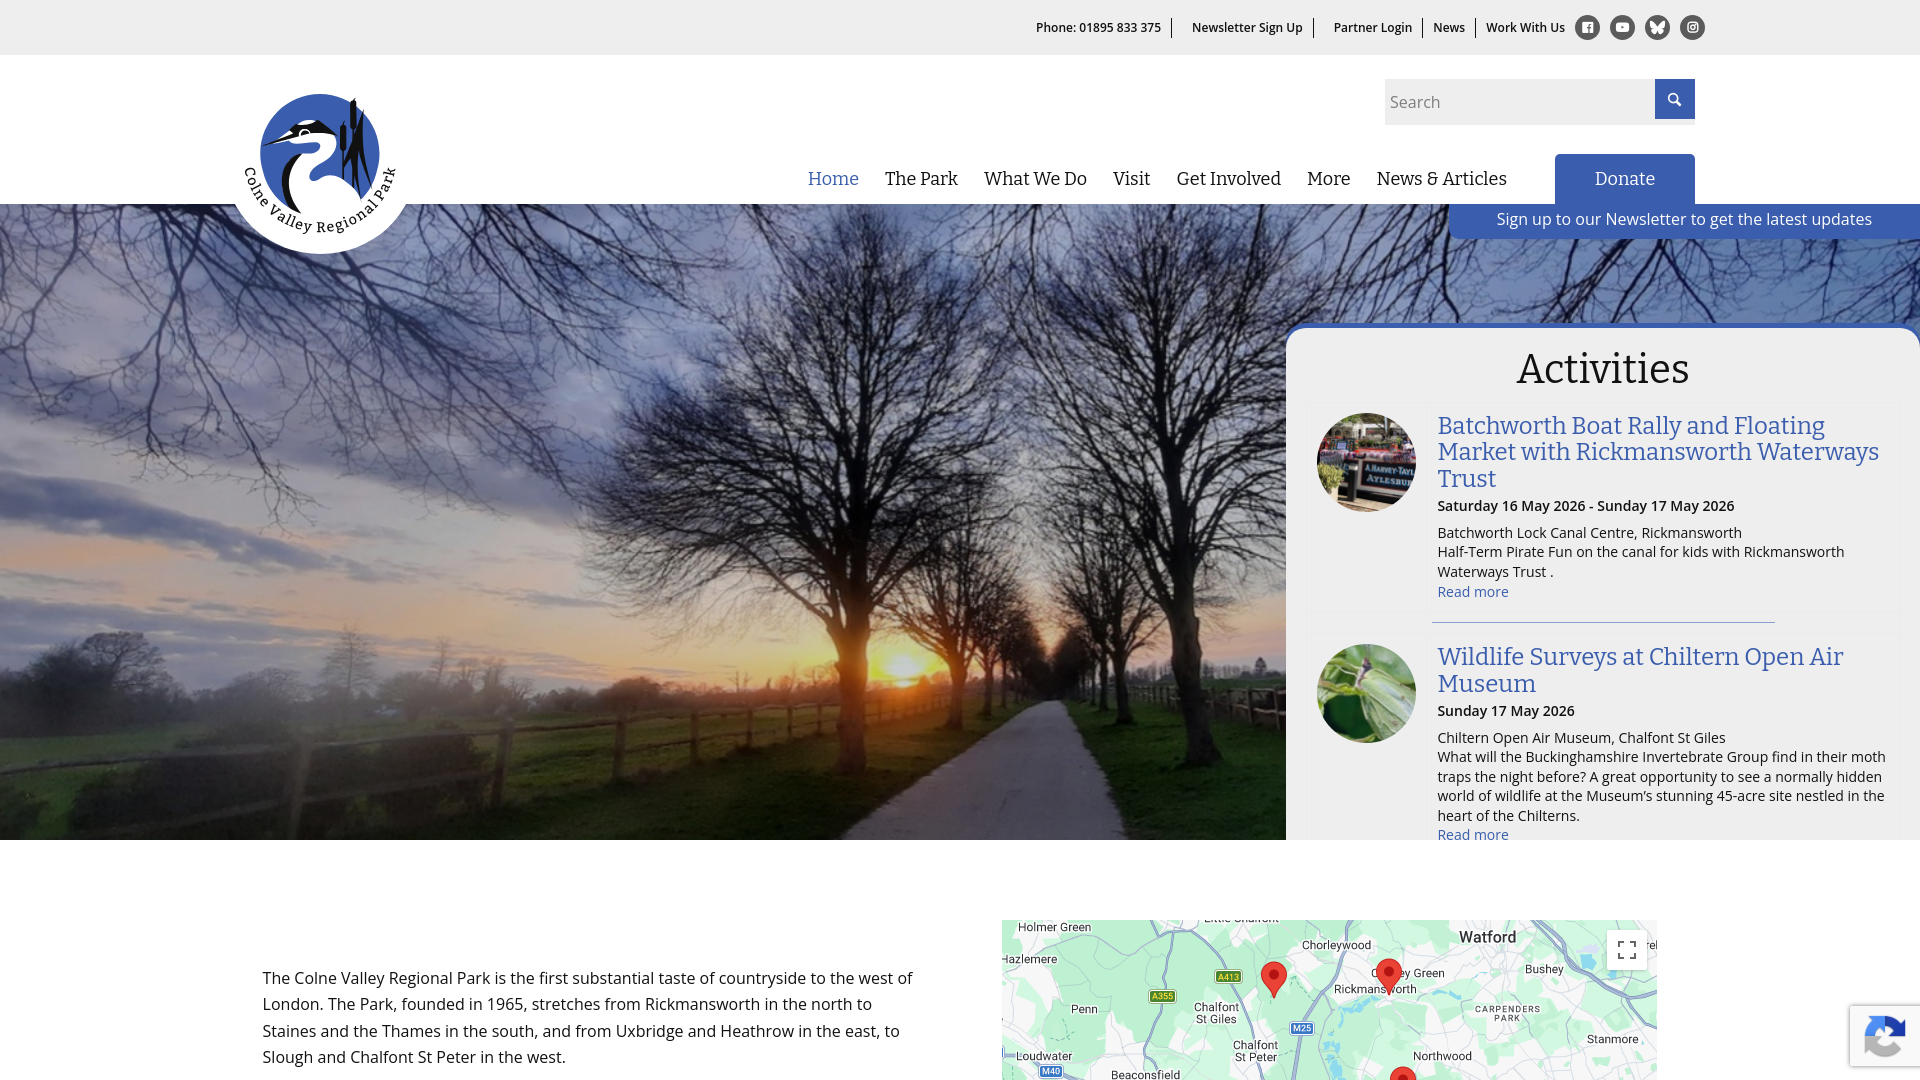The image size is (1920, 1080).
Task: Go to the Home menu item
Action: click(833, 179)
